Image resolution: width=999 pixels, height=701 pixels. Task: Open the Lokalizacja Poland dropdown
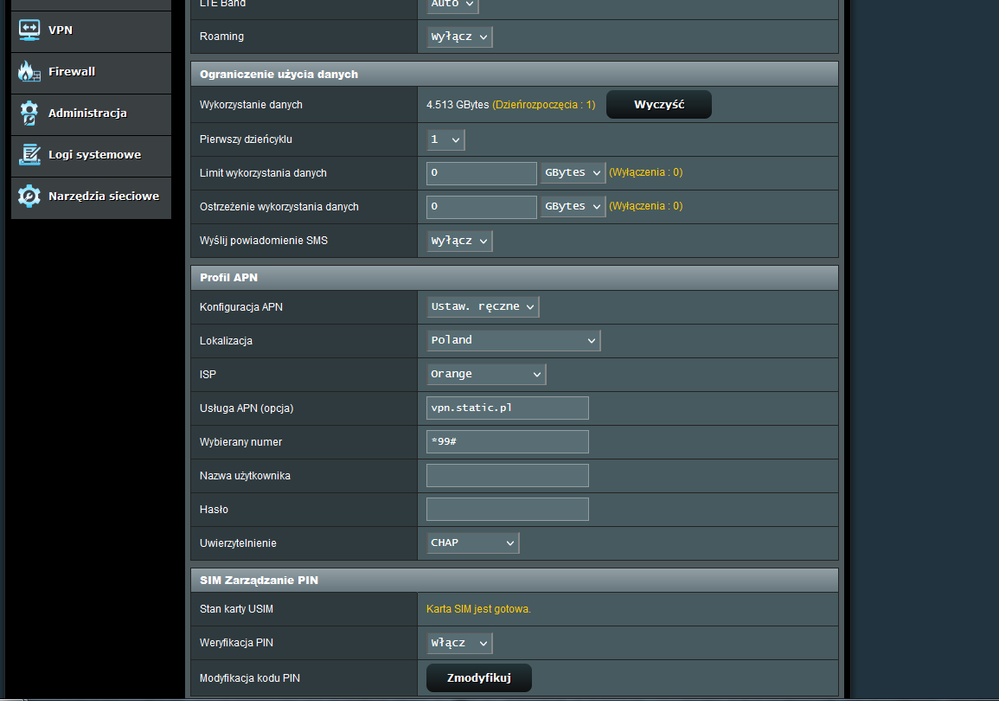(x=513, y=341)
